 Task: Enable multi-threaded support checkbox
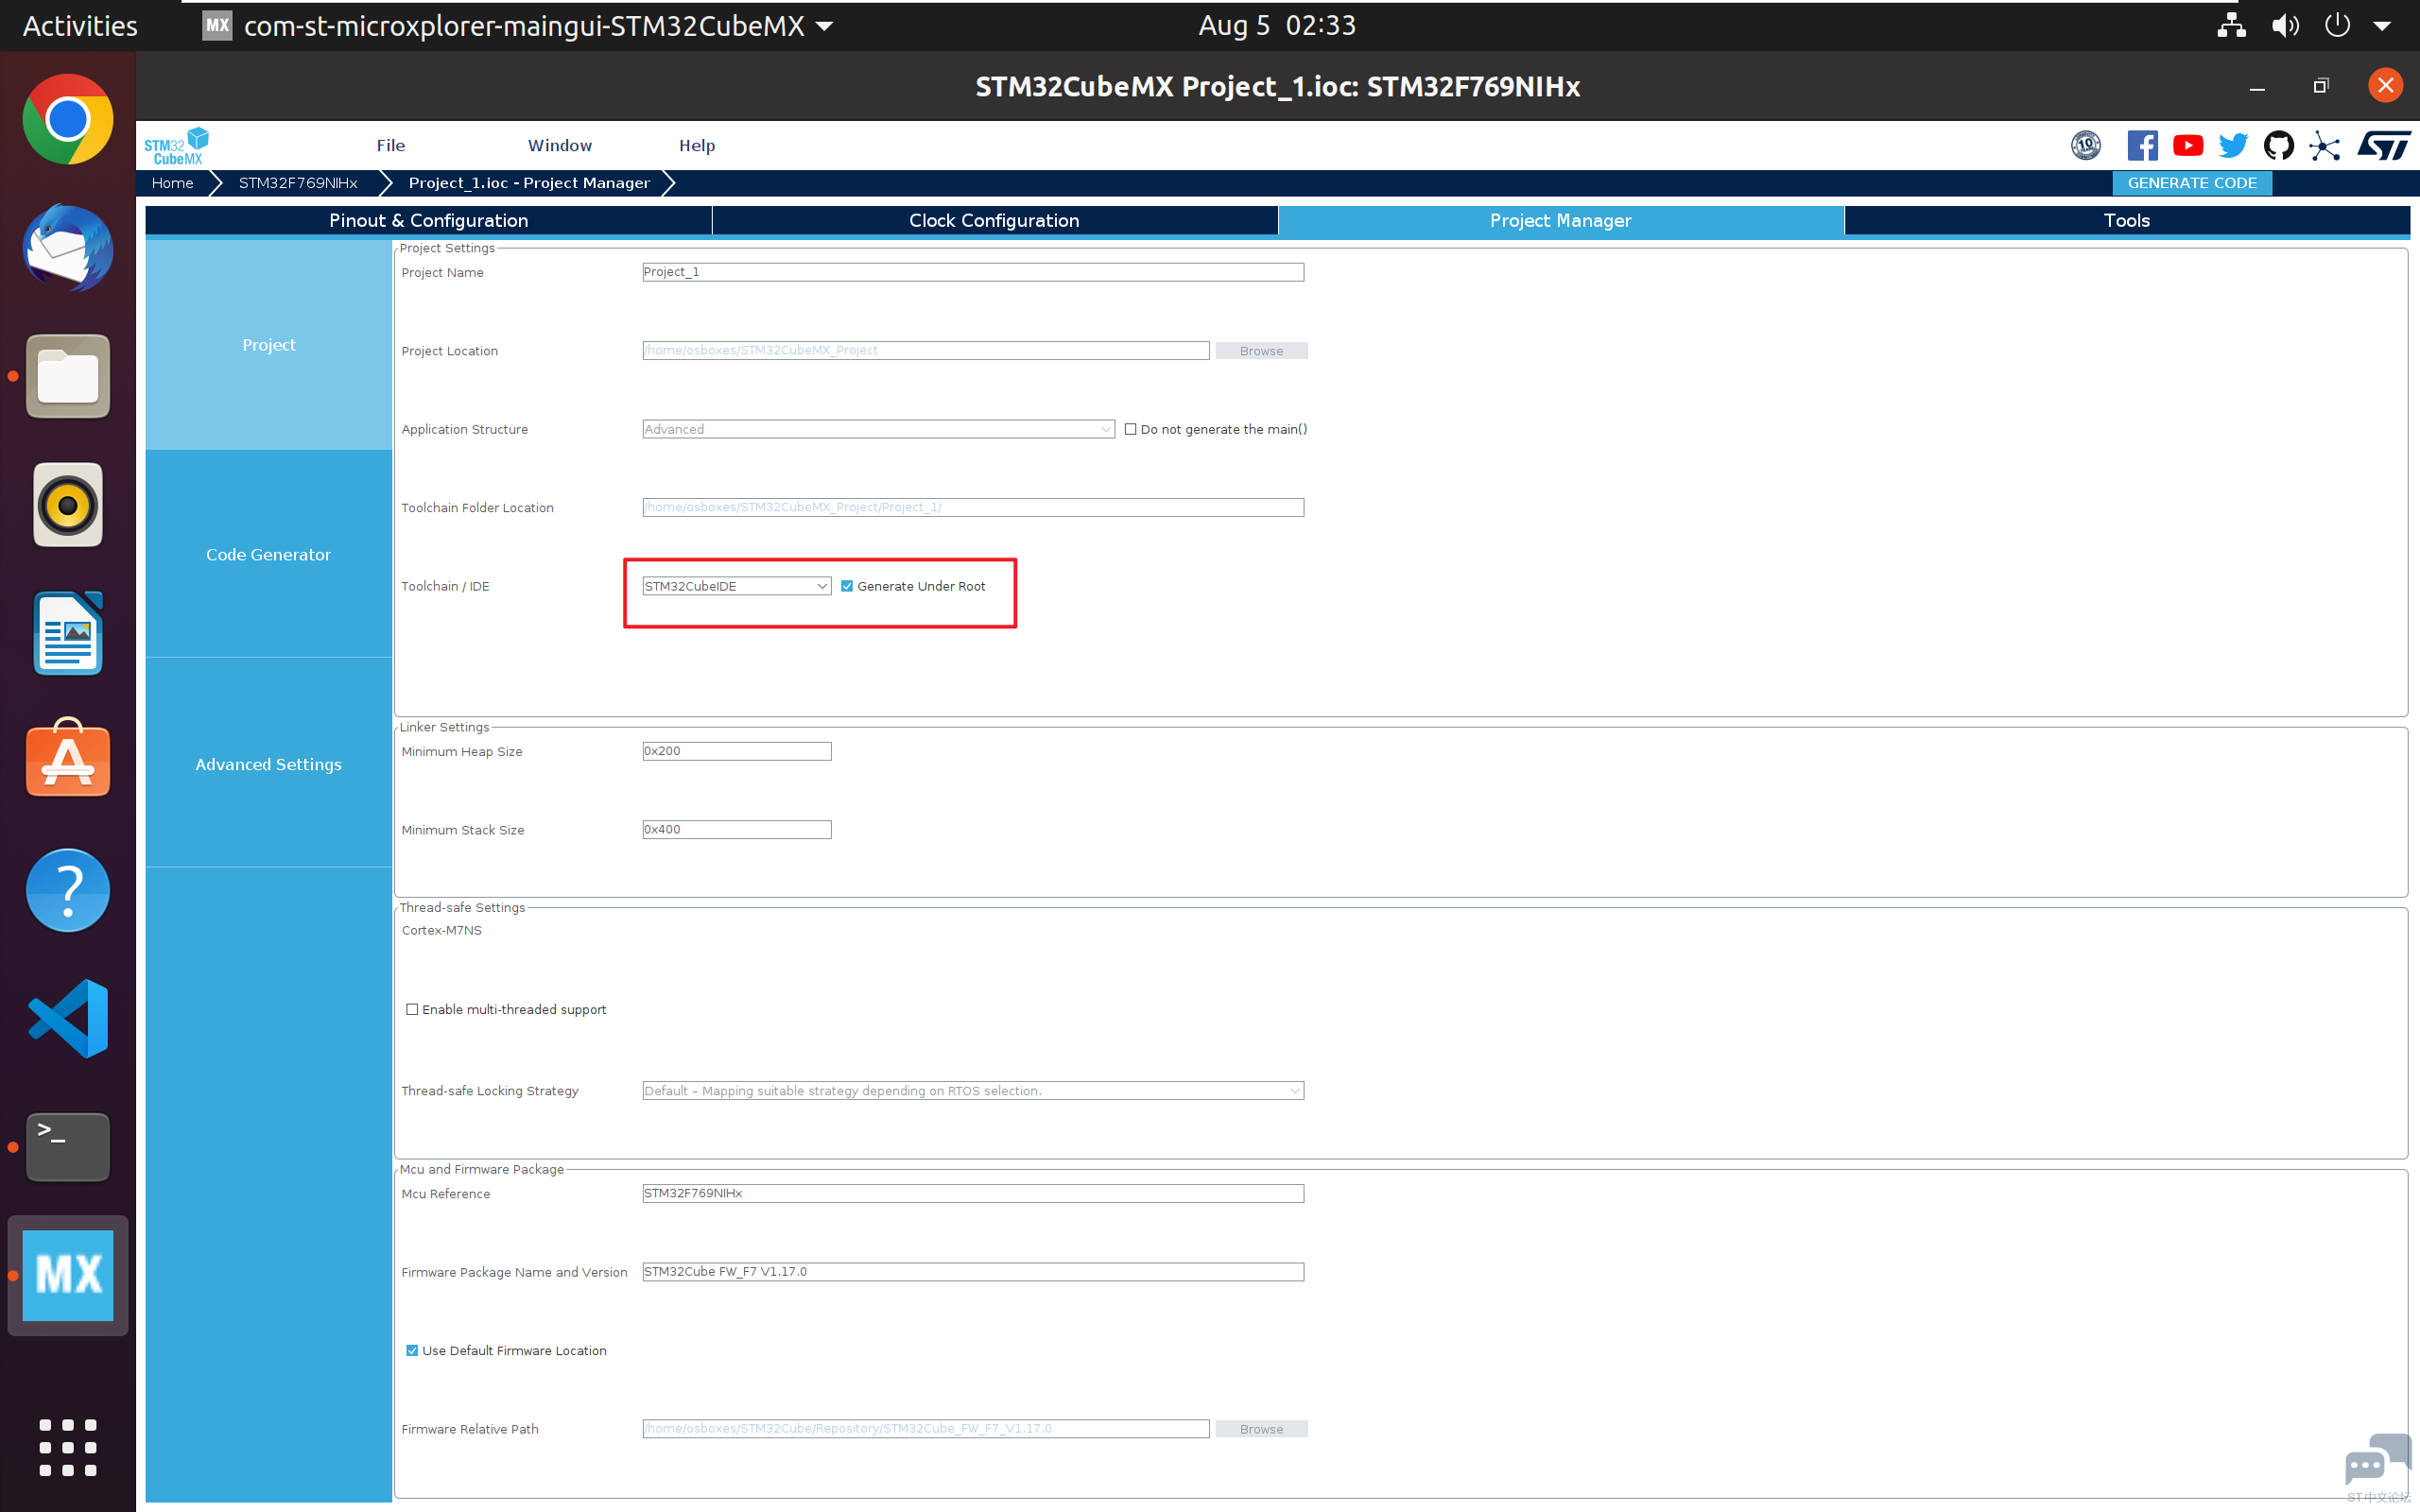(412, 1010)
